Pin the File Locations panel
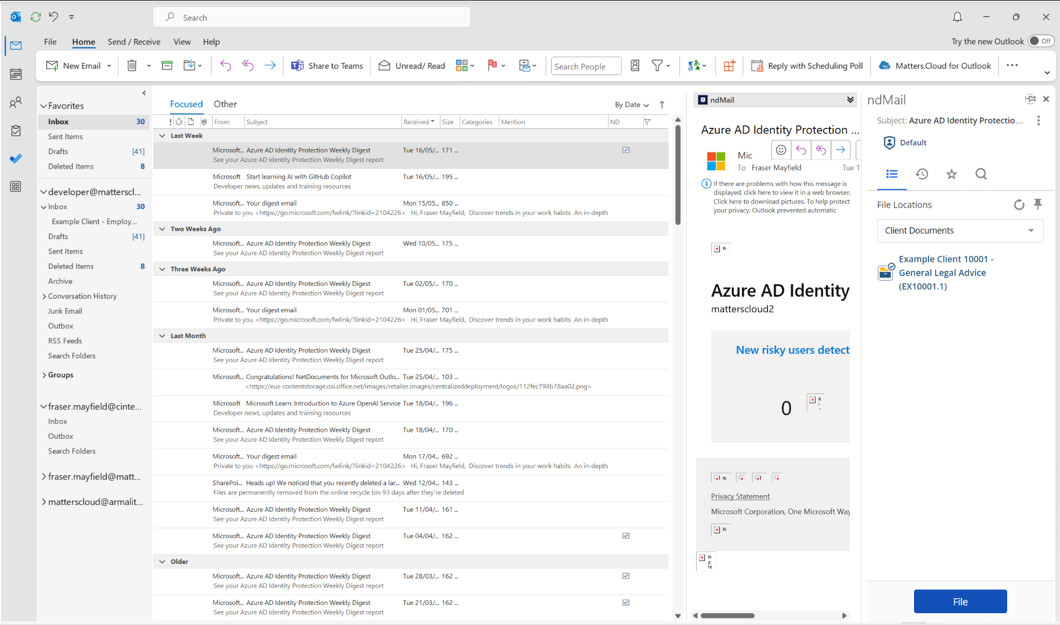 1038,205
